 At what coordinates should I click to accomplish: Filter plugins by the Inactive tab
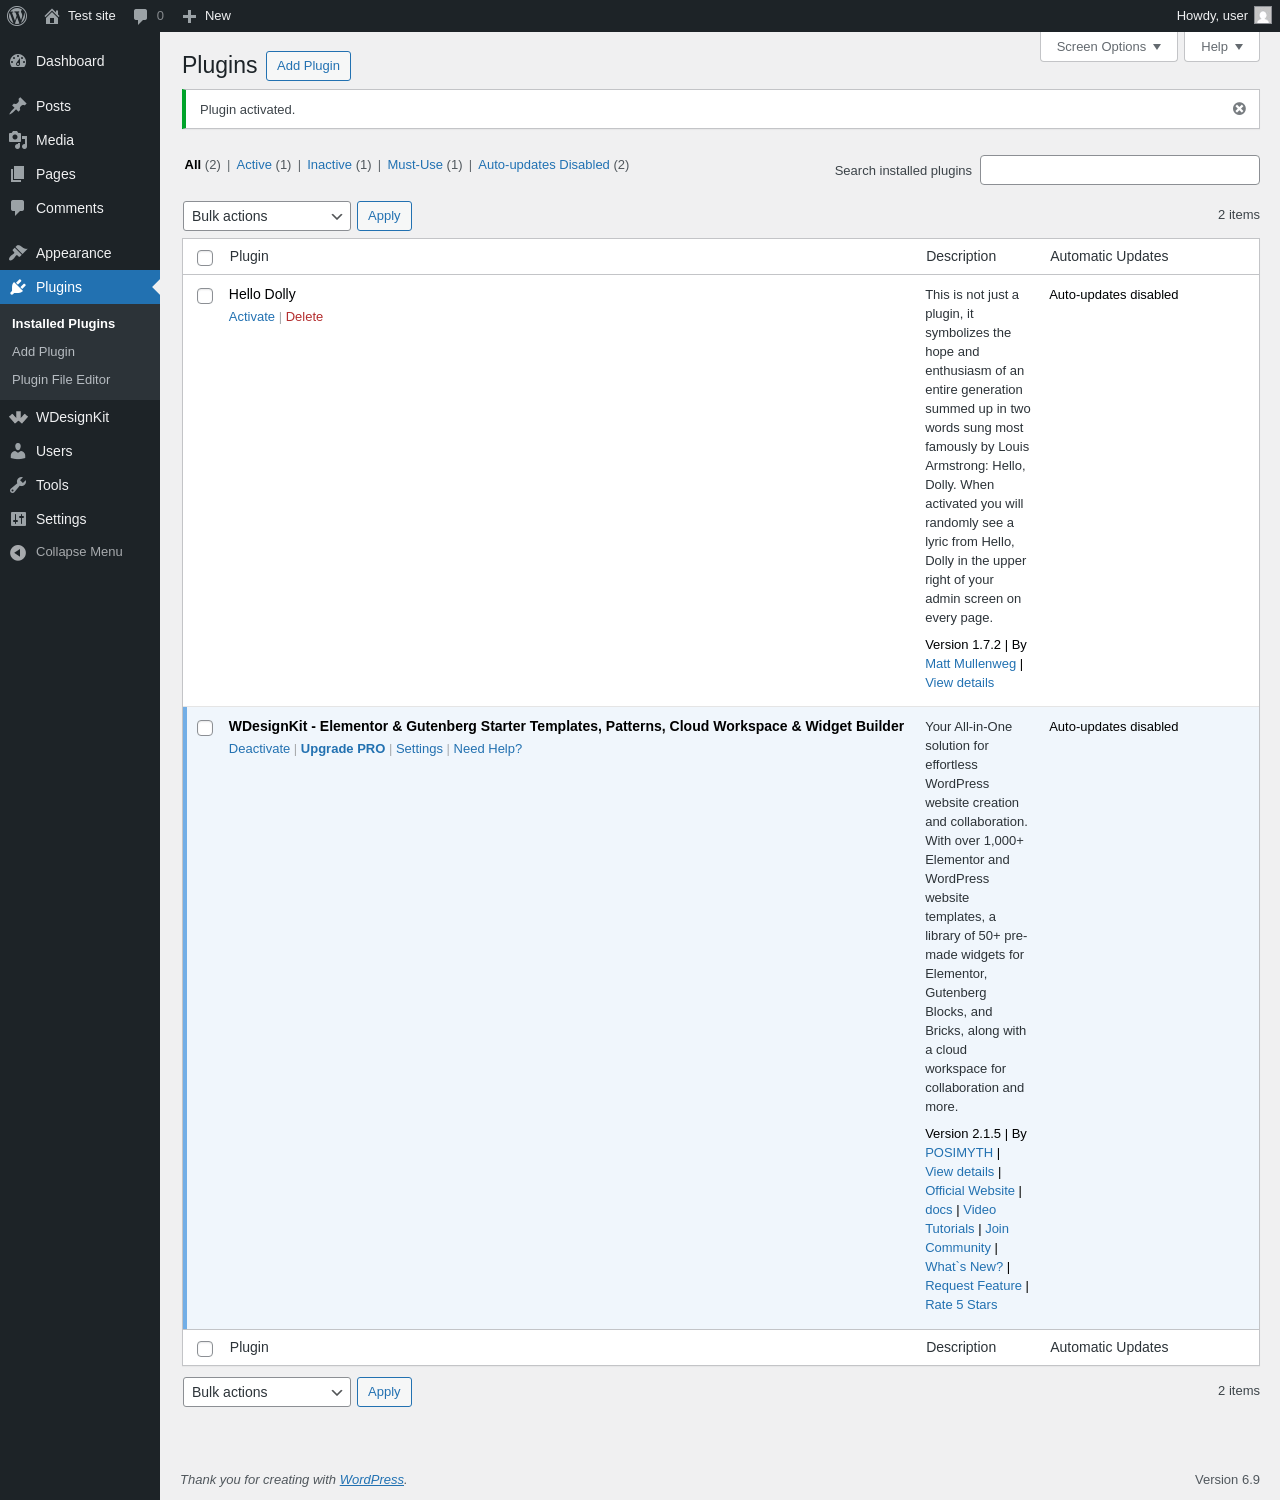pos(329,165)
